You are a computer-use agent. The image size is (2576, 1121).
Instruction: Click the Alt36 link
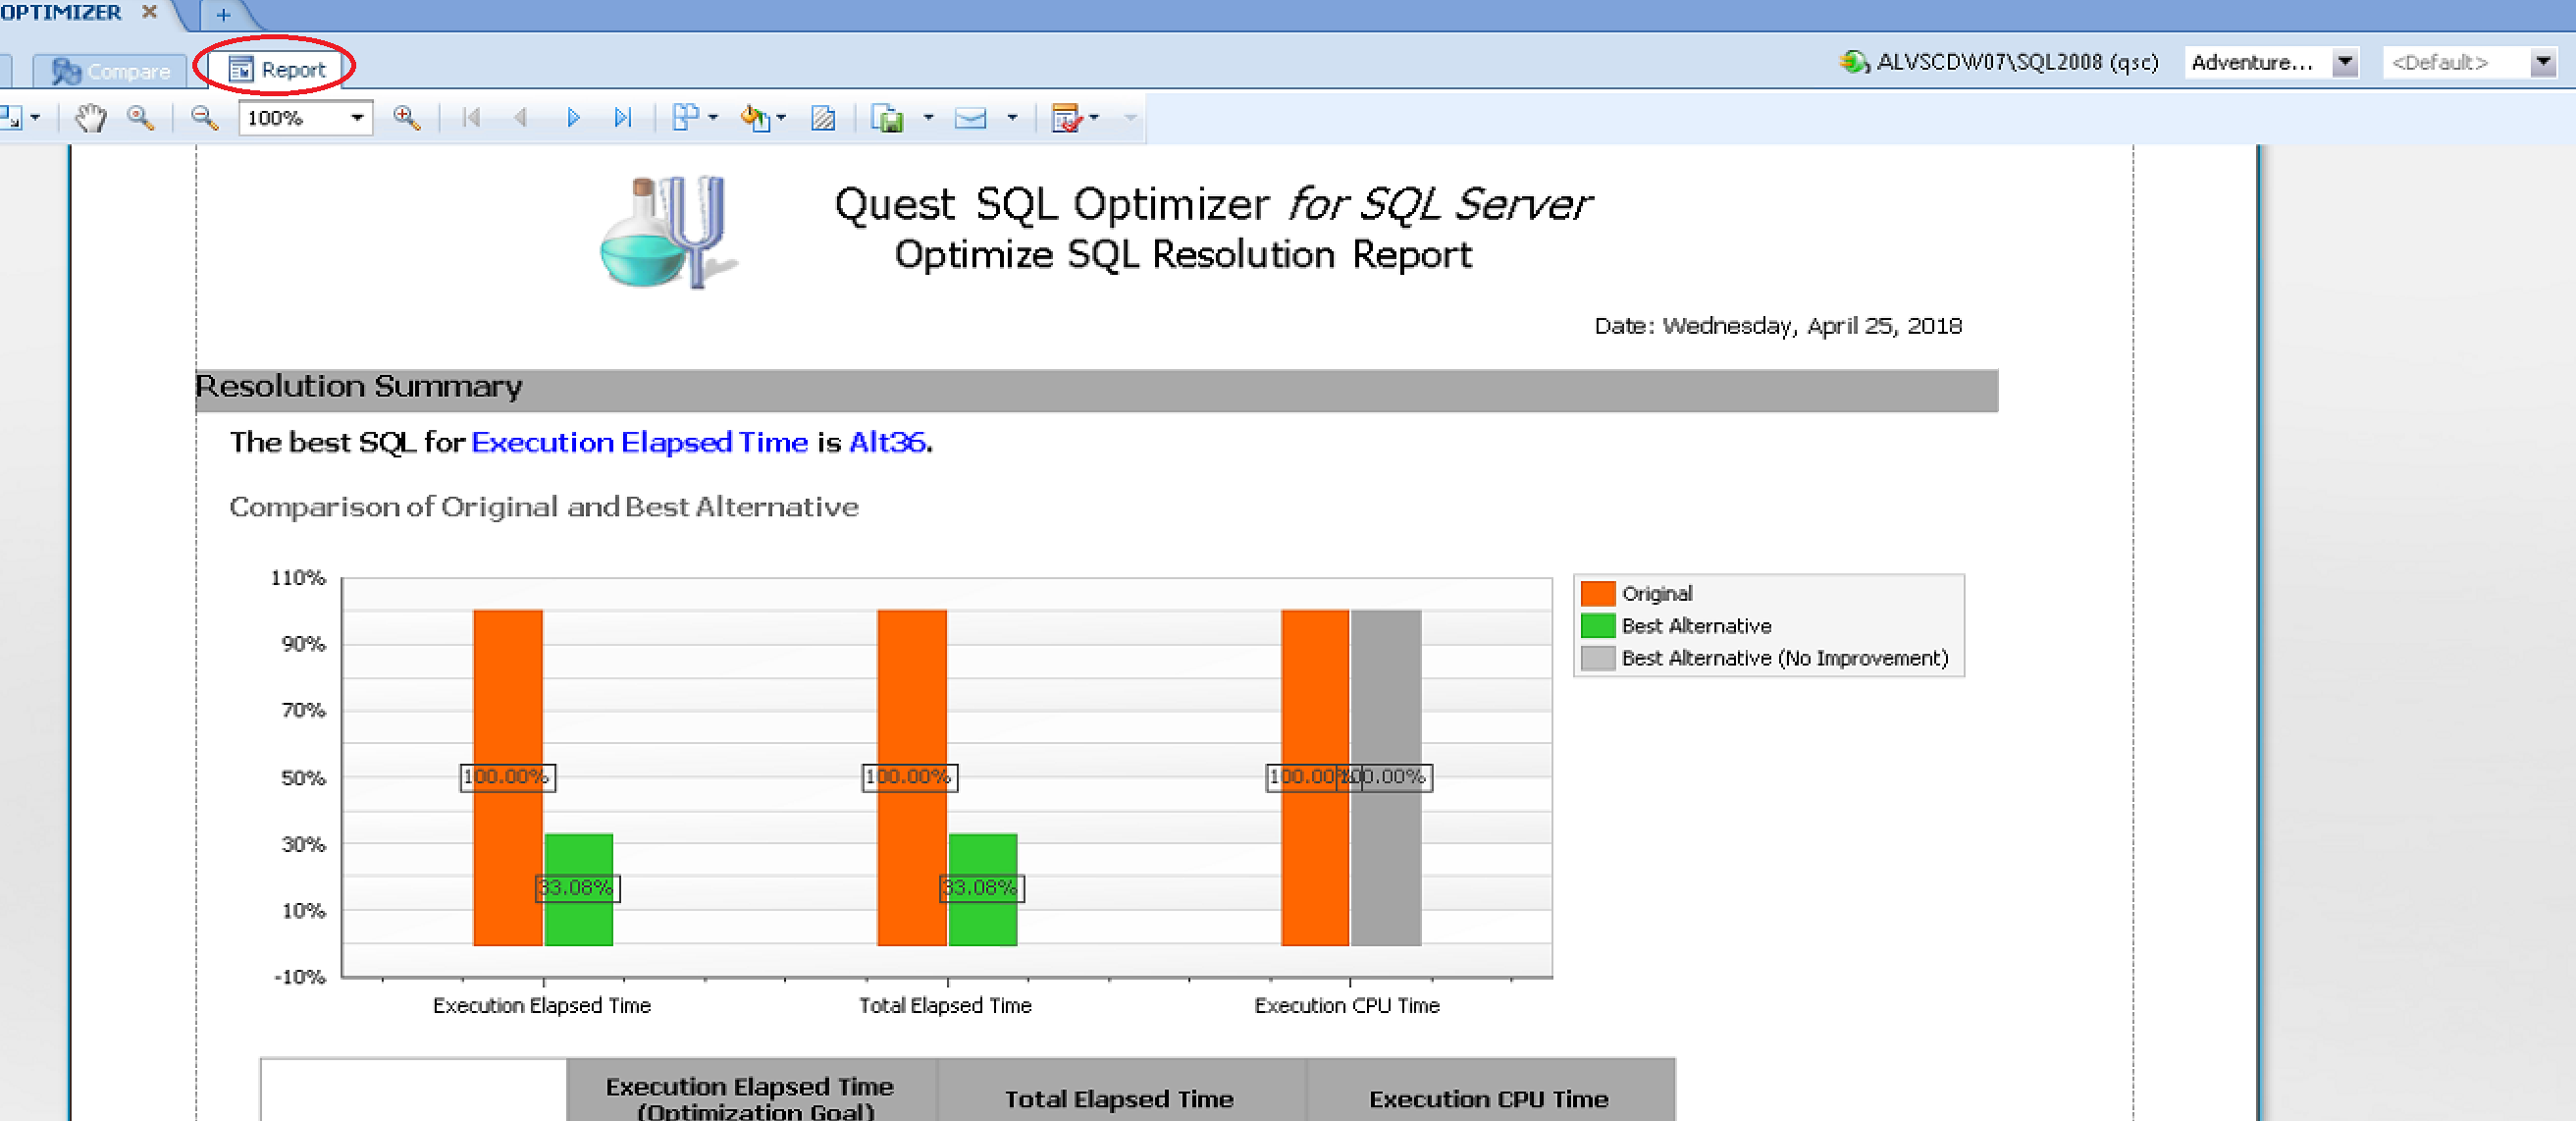click(x=887, y=442)
